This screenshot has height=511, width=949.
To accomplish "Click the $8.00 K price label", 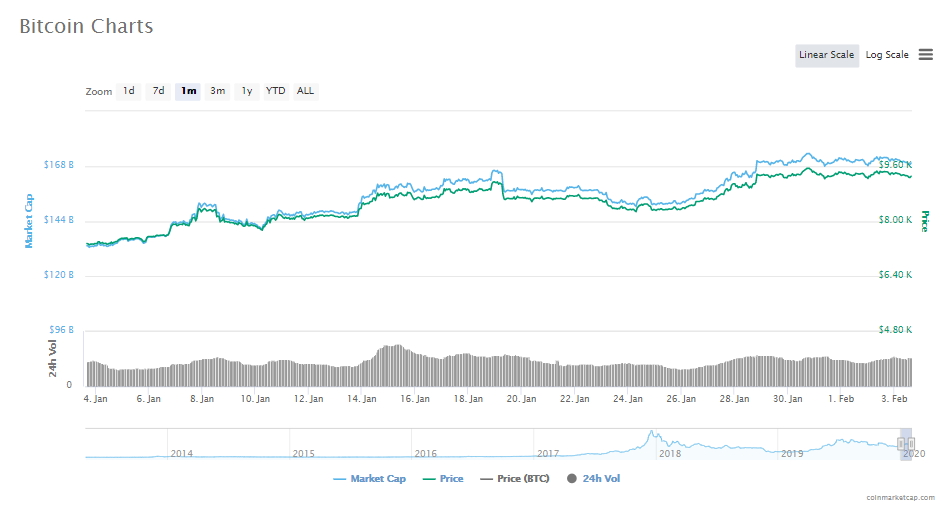I will coord(895,220).
